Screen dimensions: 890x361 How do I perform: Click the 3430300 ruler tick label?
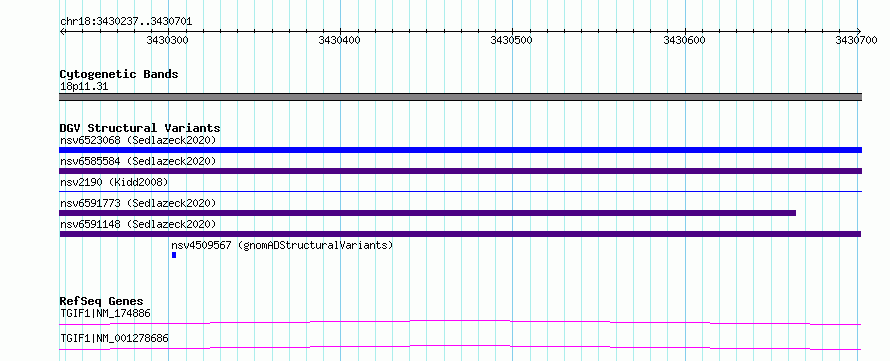[167, 40]
